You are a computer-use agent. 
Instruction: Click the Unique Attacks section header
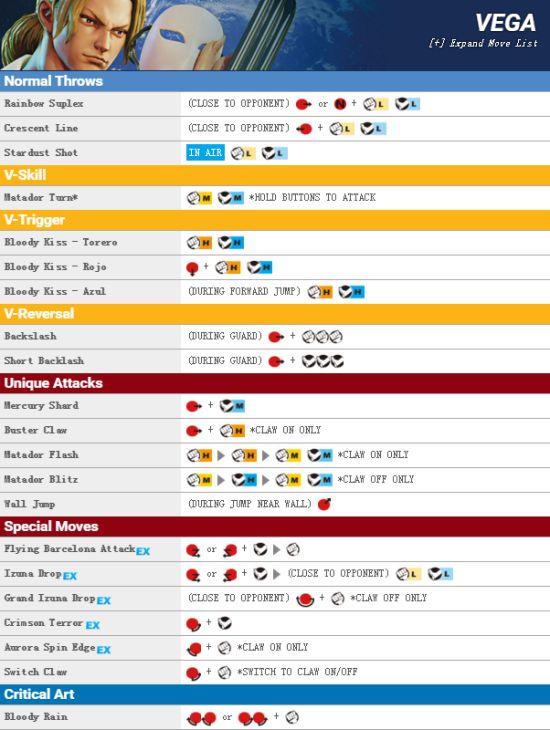tap(275, 383)
